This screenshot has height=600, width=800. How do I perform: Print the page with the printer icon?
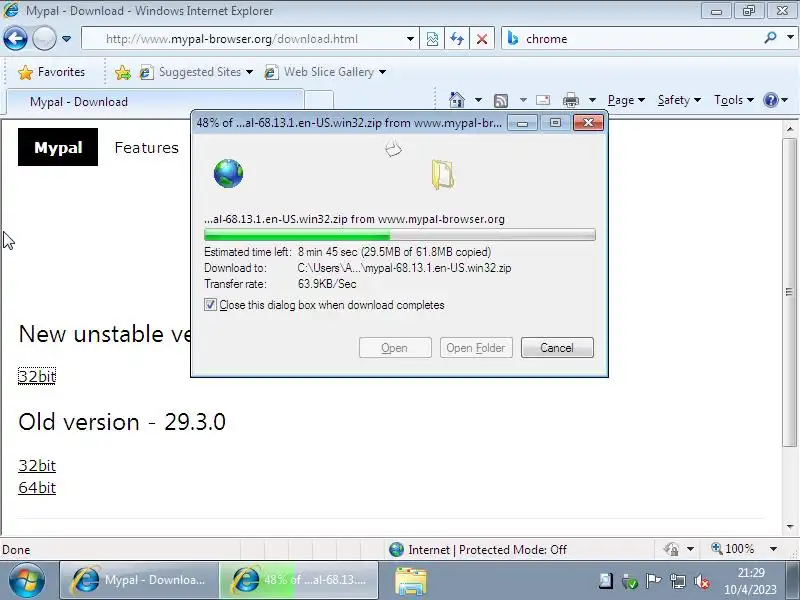pos(570,100)
